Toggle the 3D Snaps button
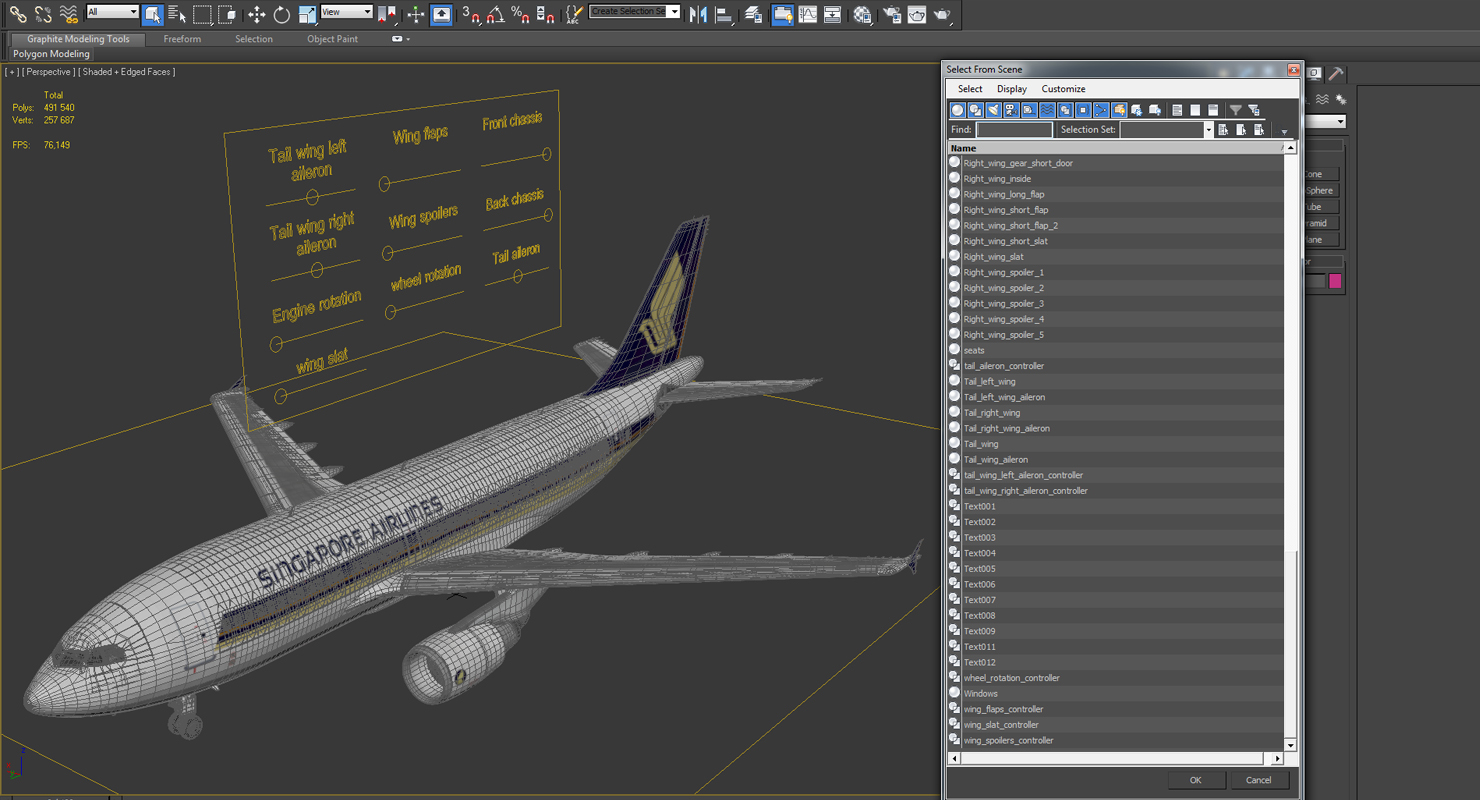Screen dimensions: 1480x800 [x=472, y=14]
